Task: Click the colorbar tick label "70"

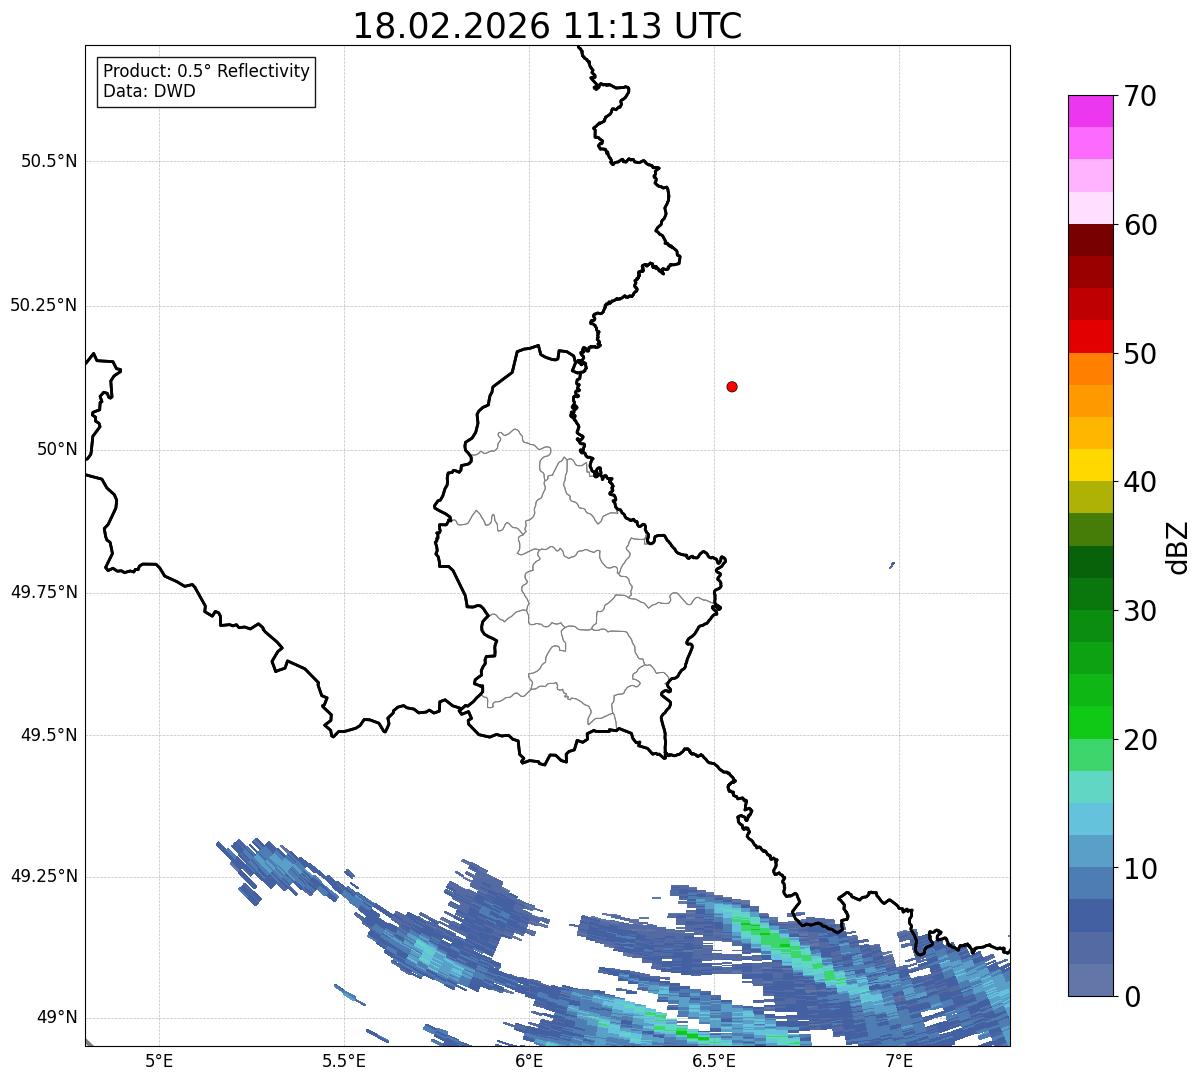Action: [x=1140, y=96]
